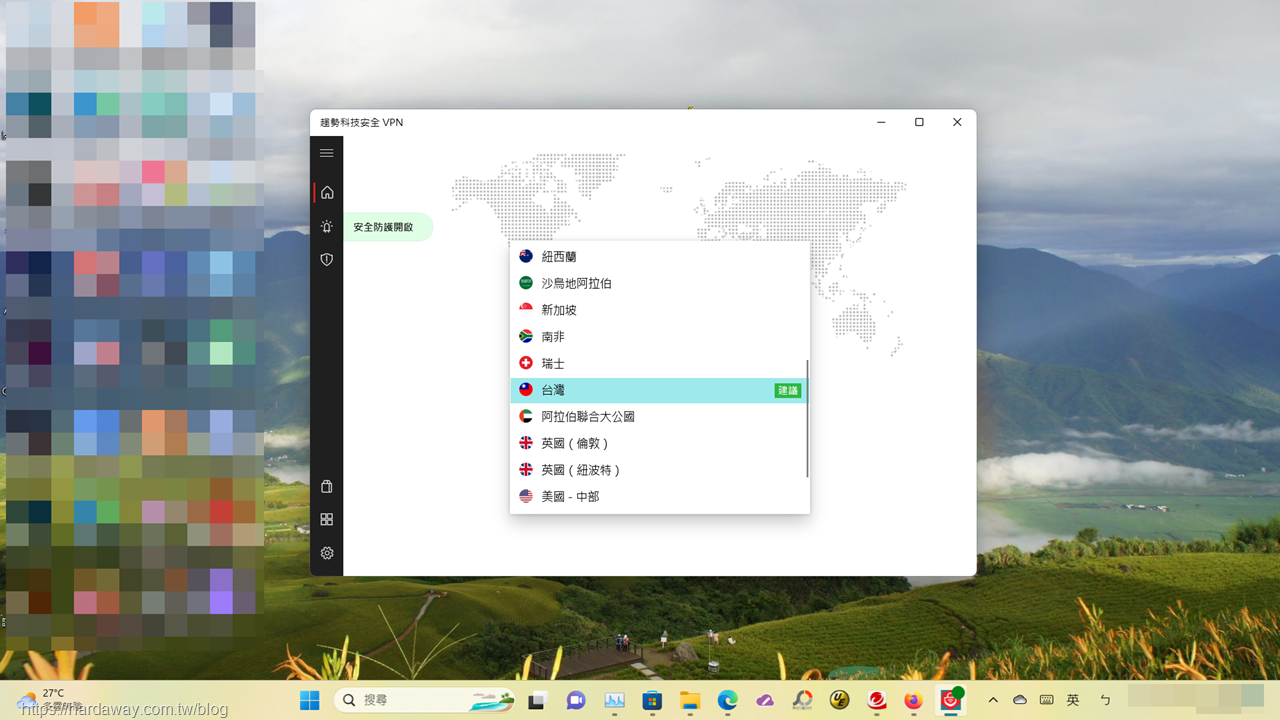Screen dimensions: 1280x720
Task: Open the touch keyboard tray icon
Action: point(1046,701)
